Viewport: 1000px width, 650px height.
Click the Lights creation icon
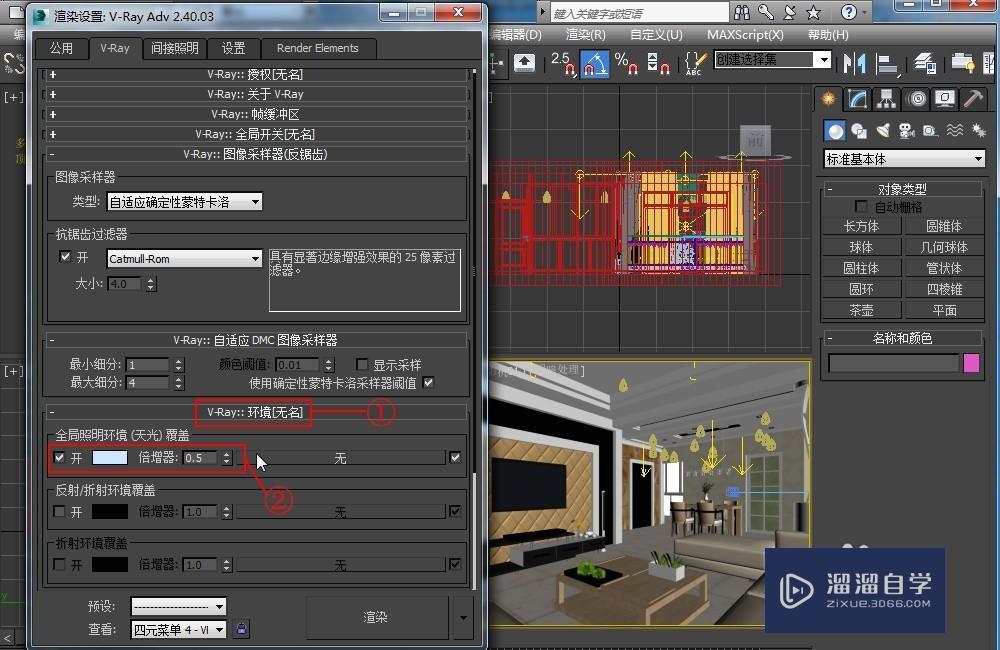pyautogui.click(x=885, y=131)
